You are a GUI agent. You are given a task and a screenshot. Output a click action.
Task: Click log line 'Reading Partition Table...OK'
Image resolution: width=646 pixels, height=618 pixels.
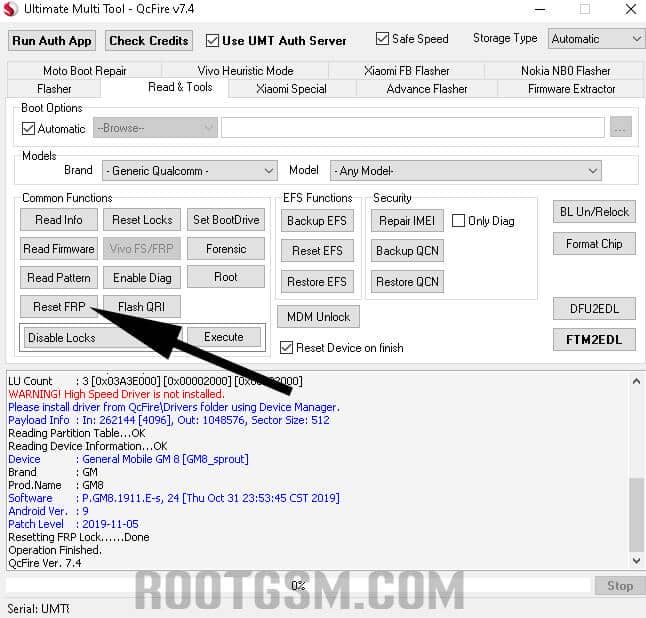(77, 433)
